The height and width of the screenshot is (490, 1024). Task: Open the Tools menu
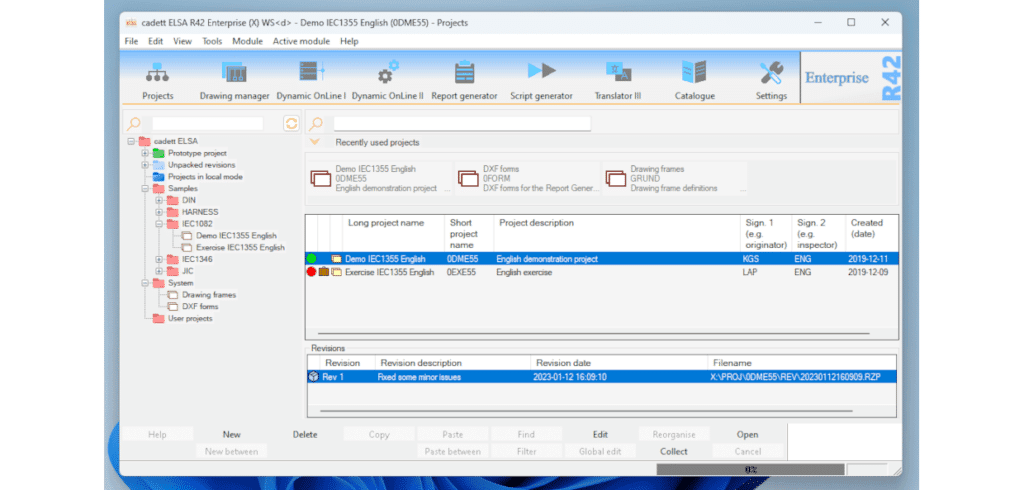pyautogui.click(x=212, y=41)
